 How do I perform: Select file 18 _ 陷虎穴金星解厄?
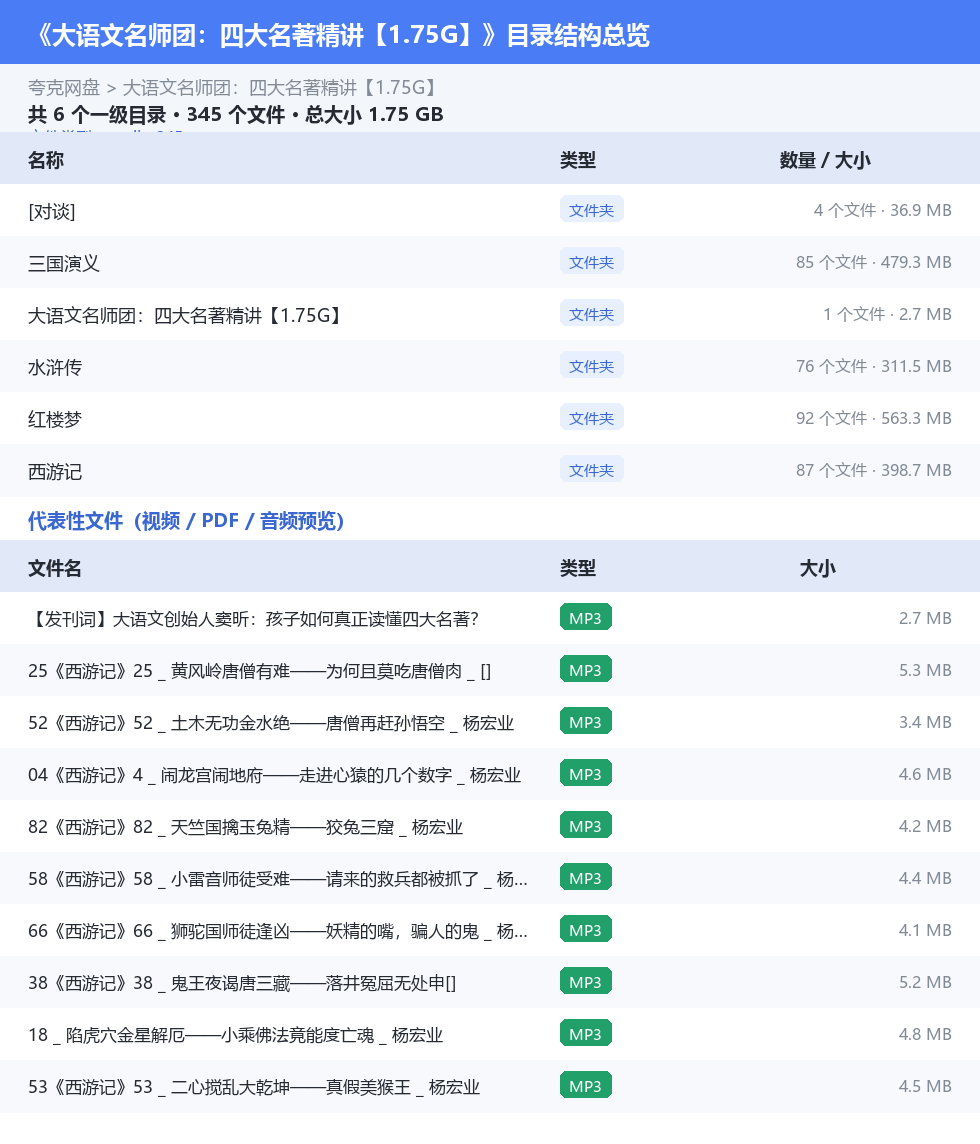(235, 1035)
